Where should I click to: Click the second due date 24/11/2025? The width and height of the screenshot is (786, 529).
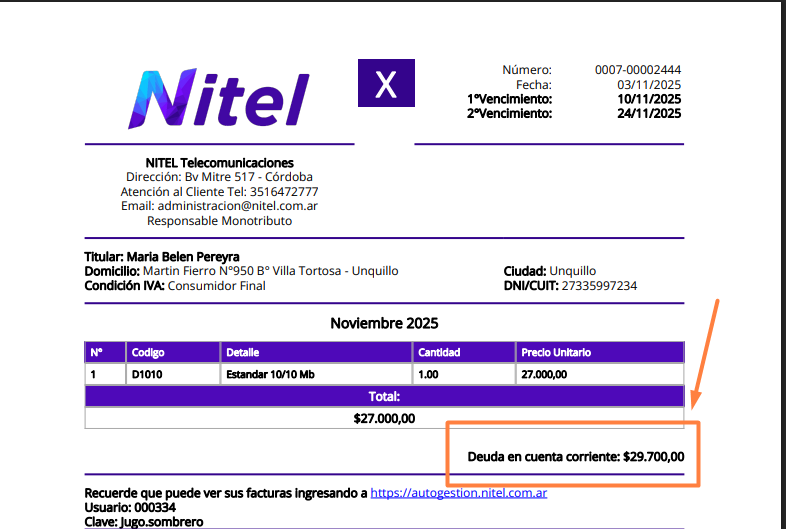coord(648,114)
